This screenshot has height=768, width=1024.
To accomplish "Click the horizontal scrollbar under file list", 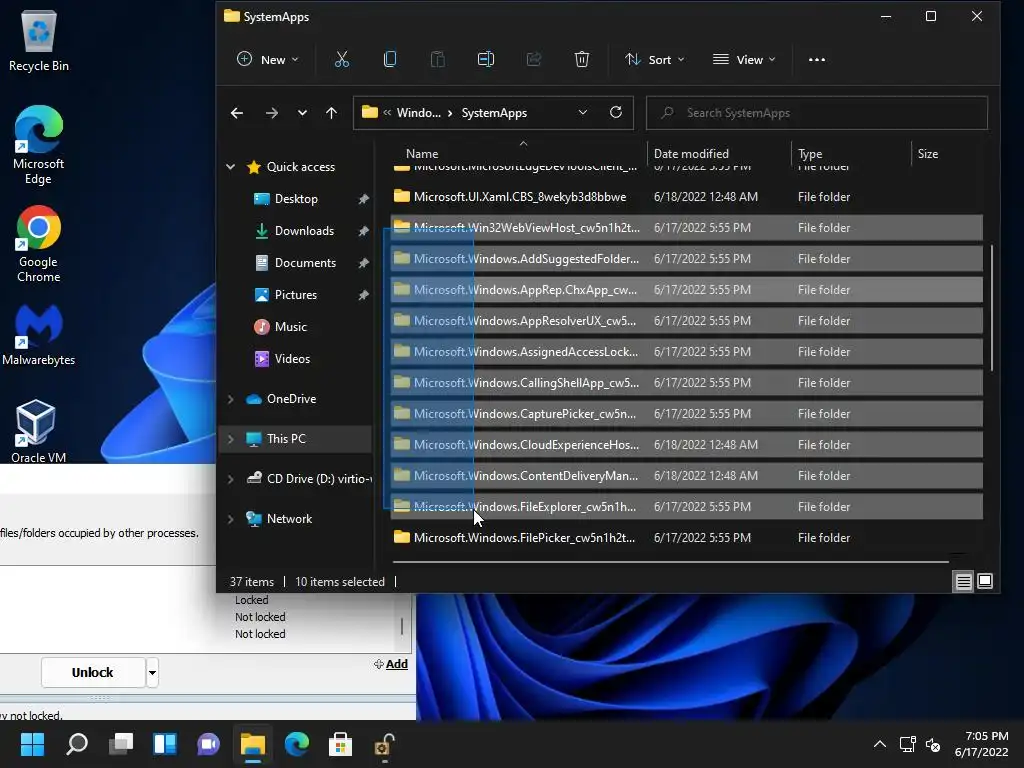I will [x=670, y=561].
